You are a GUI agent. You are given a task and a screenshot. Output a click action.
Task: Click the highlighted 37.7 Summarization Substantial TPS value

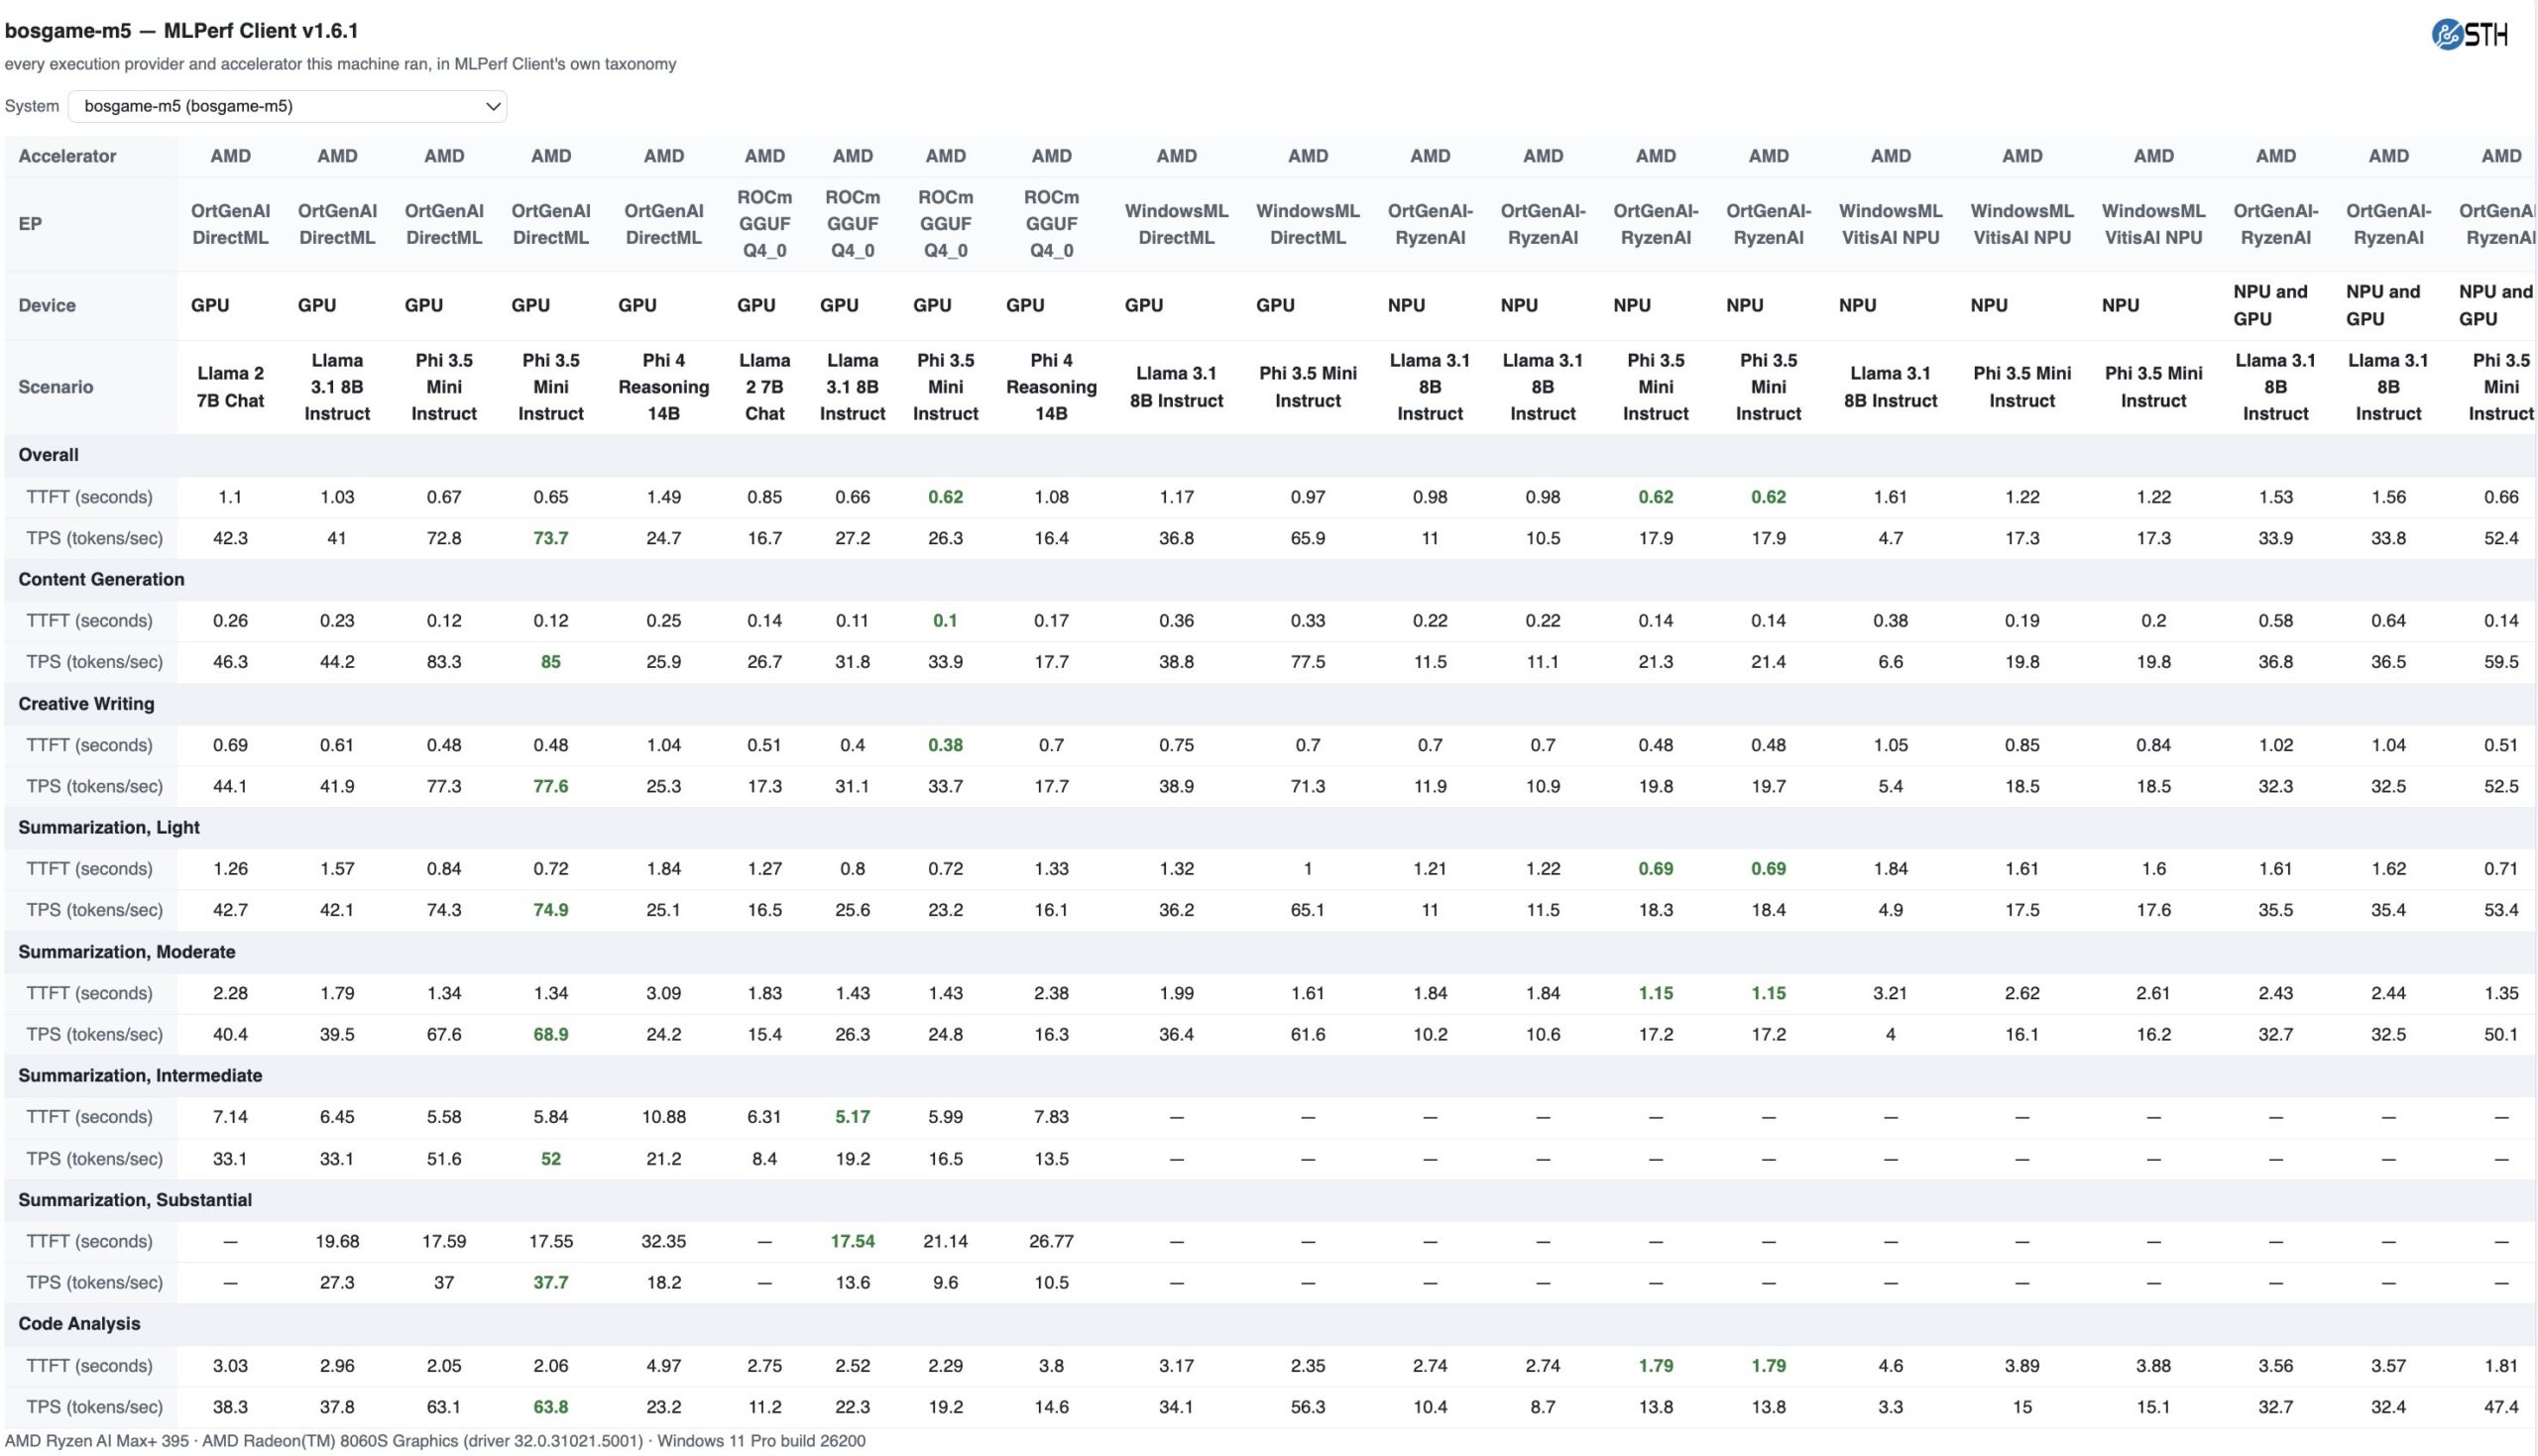550,1282
